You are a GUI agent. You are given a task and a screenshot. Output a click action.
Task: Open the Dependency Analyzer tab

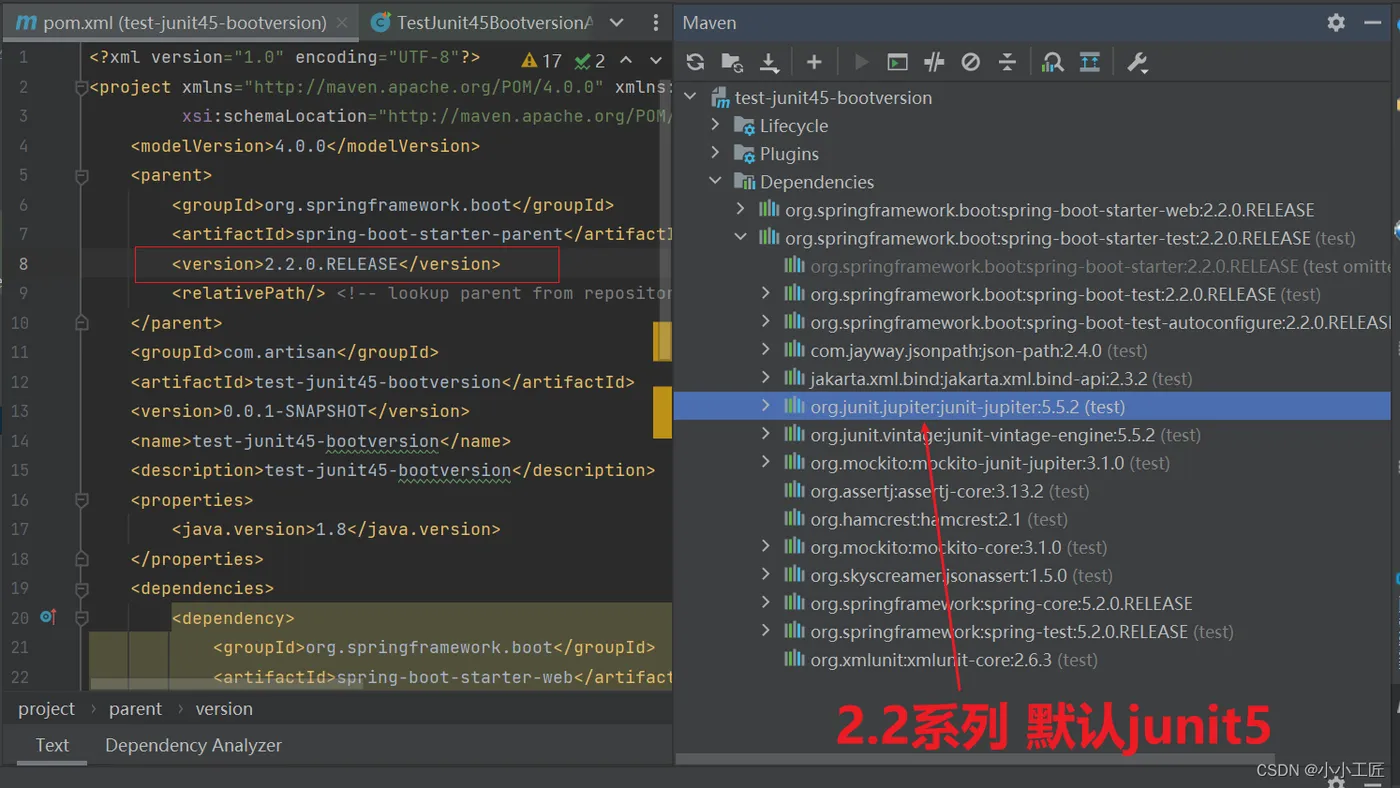click(x=193, y=745)
